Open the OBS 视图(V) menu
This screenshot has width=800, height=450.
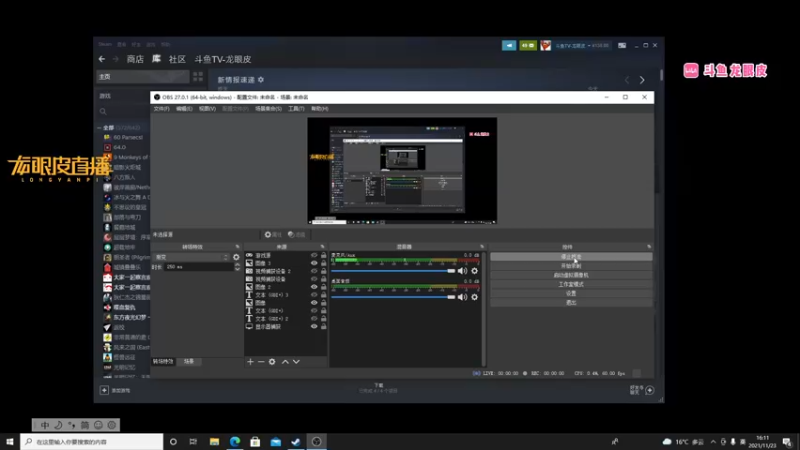coord(207,109)
